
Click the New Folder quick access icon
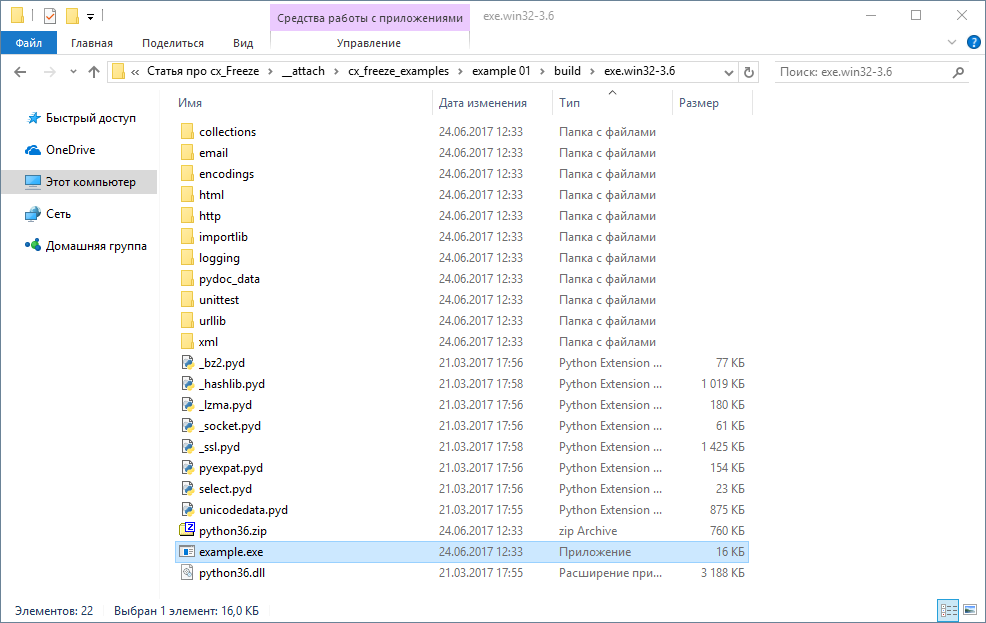(x=72, y=16)
